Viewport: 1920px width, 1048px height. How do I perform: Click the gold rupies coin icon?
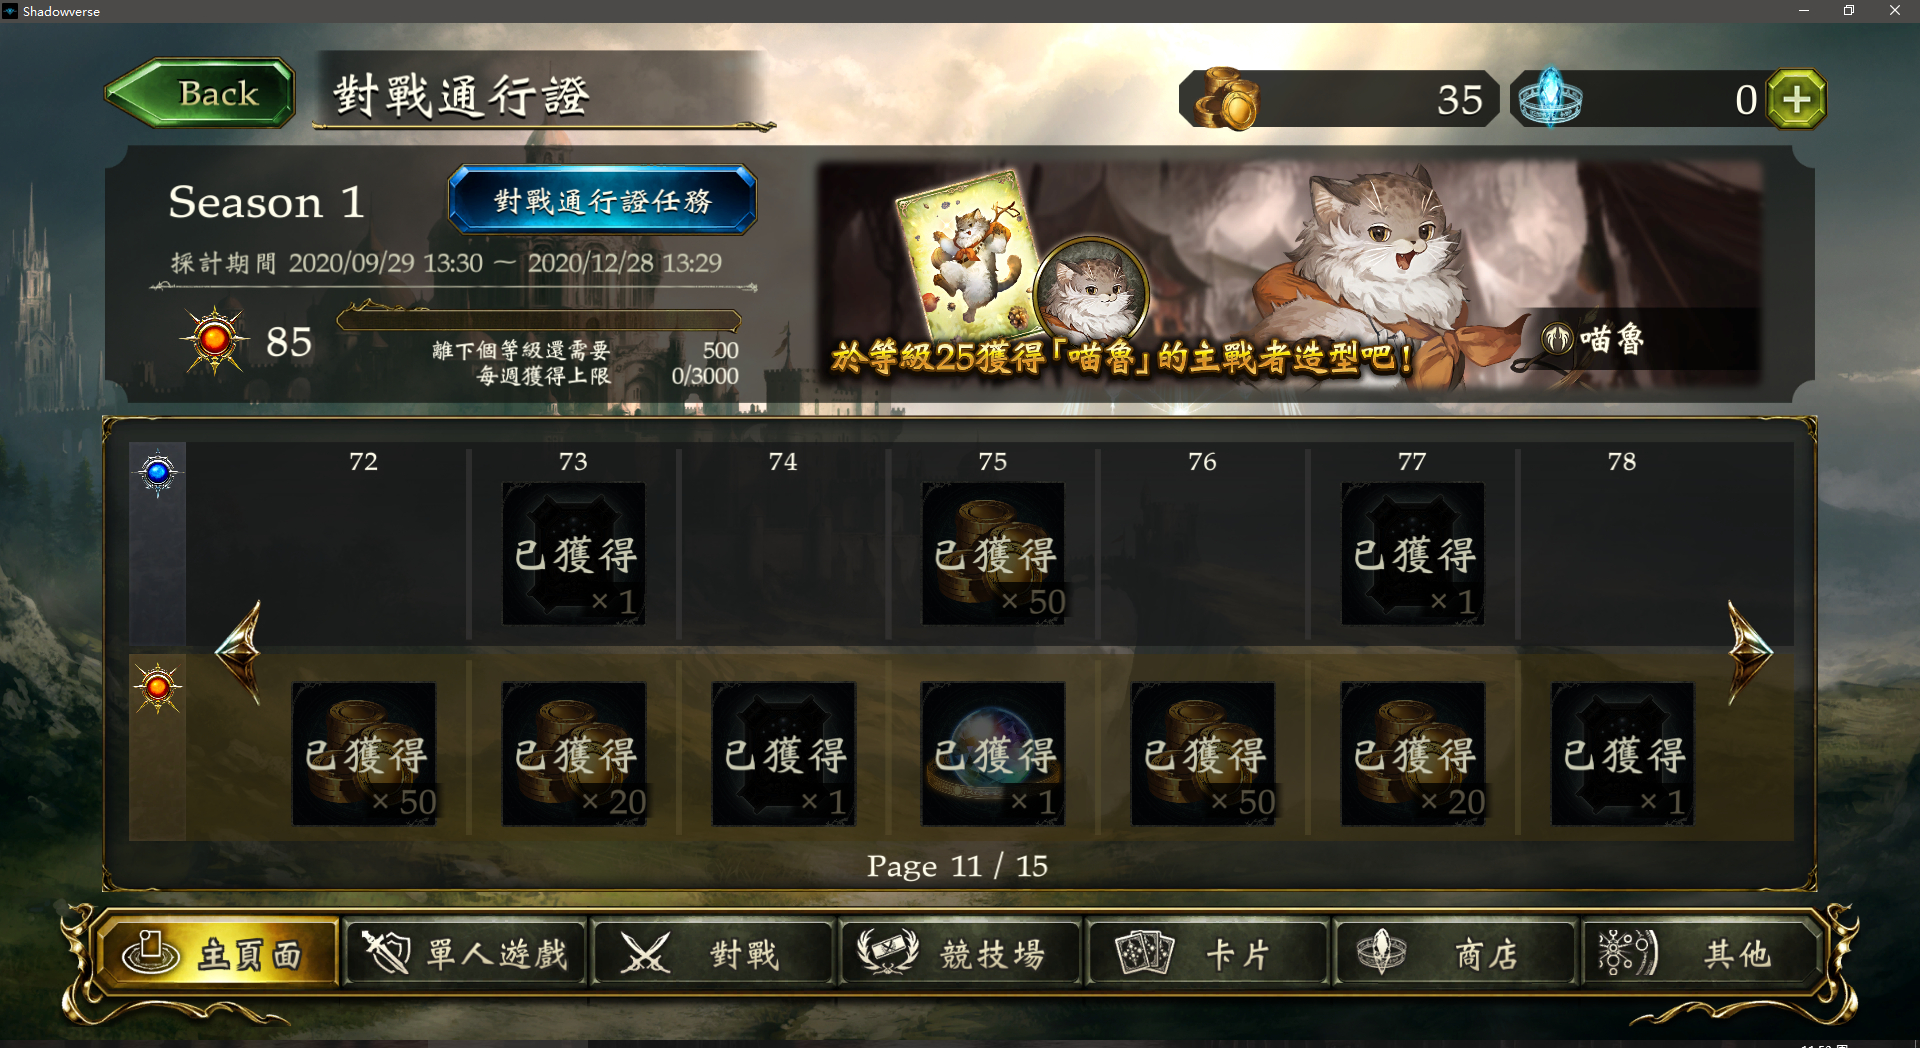click(x=1226, y=99)
